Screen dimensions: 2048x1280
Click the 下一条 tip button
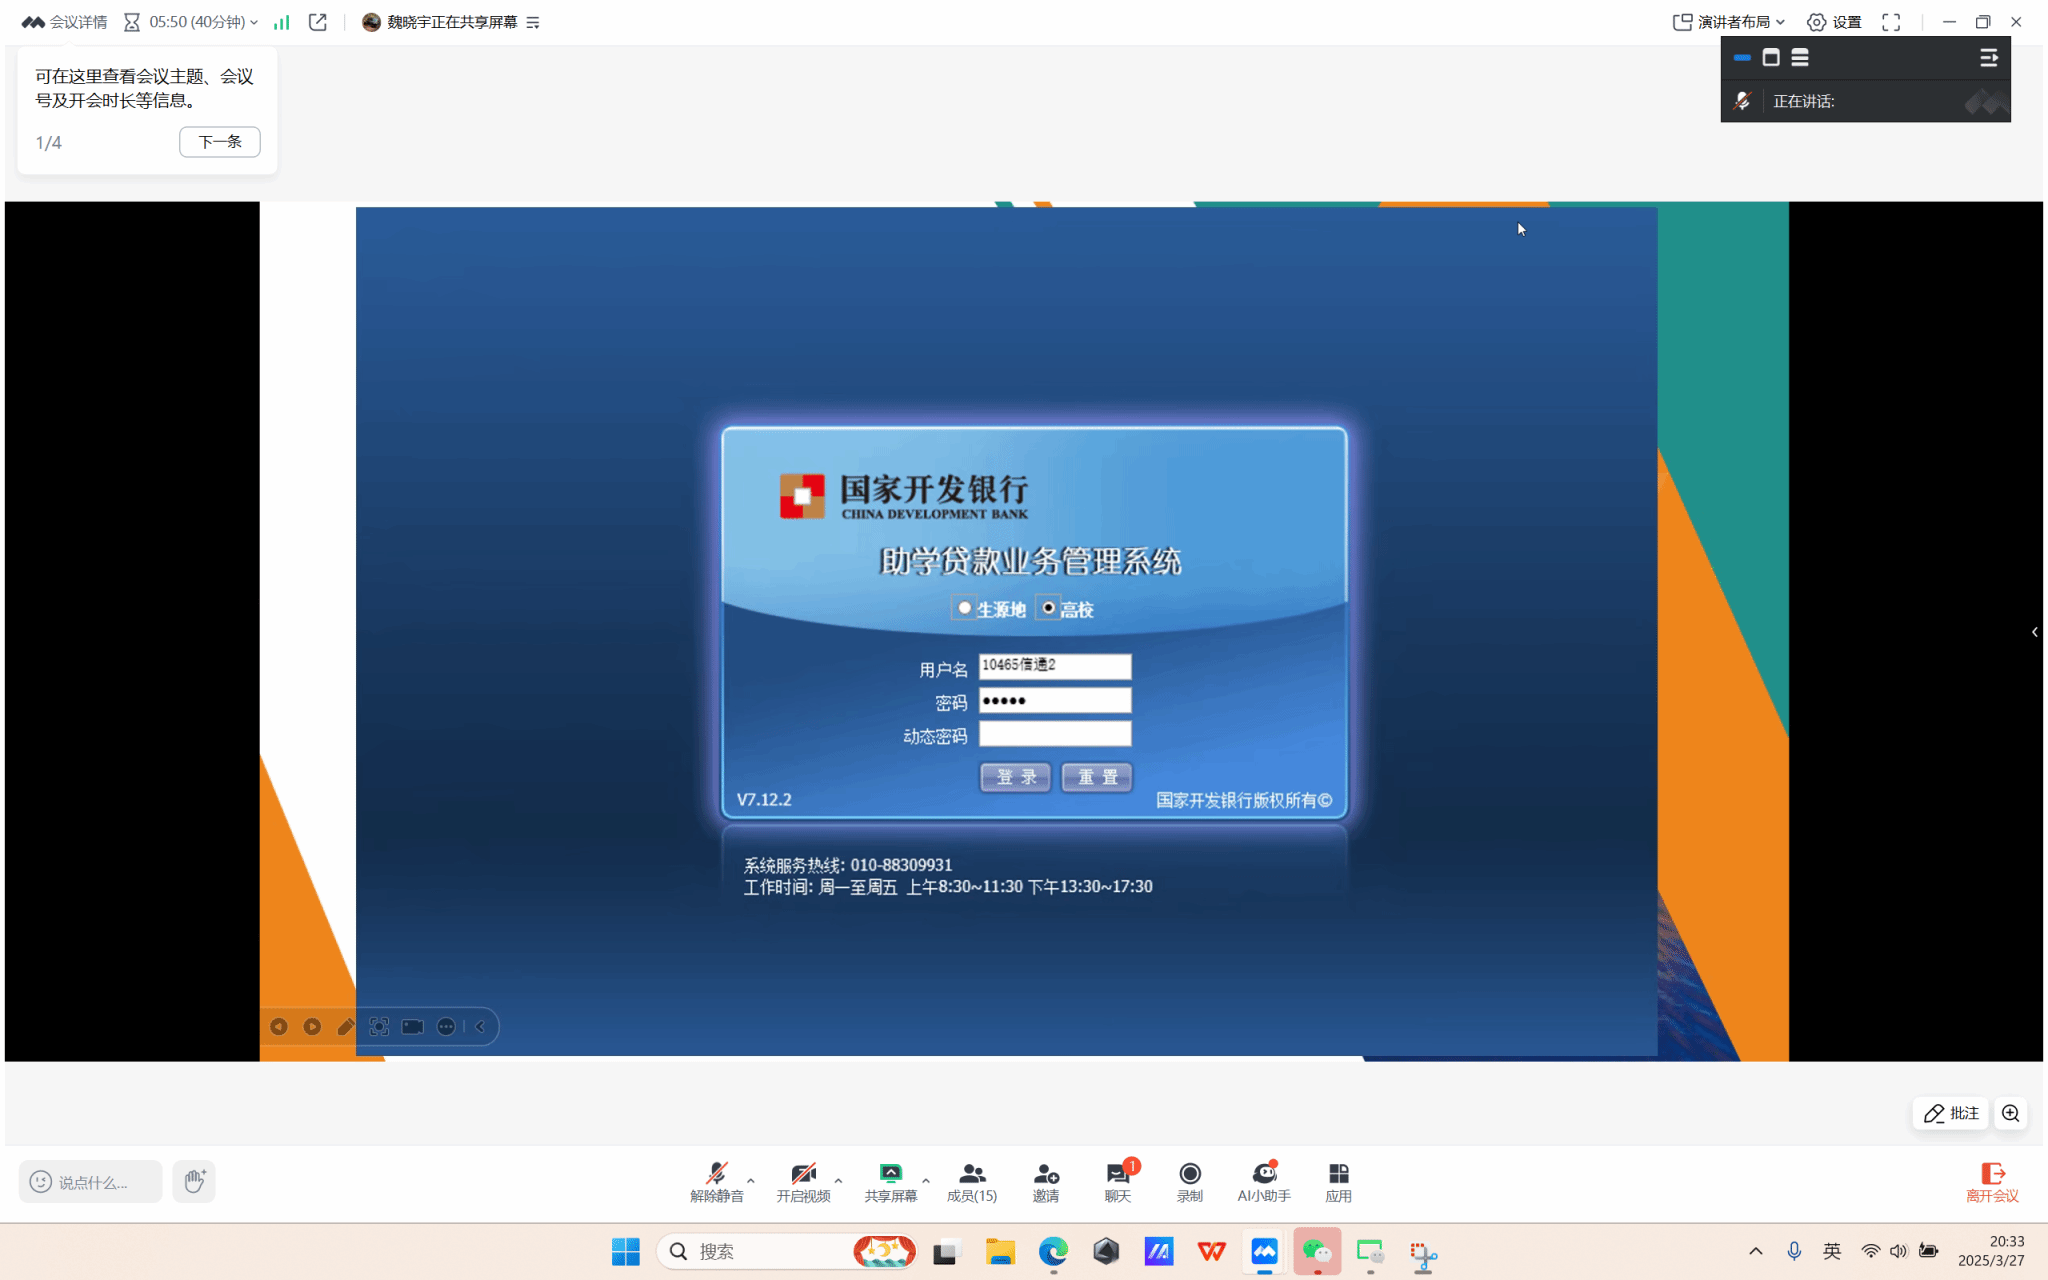click(x=219, y=142)
